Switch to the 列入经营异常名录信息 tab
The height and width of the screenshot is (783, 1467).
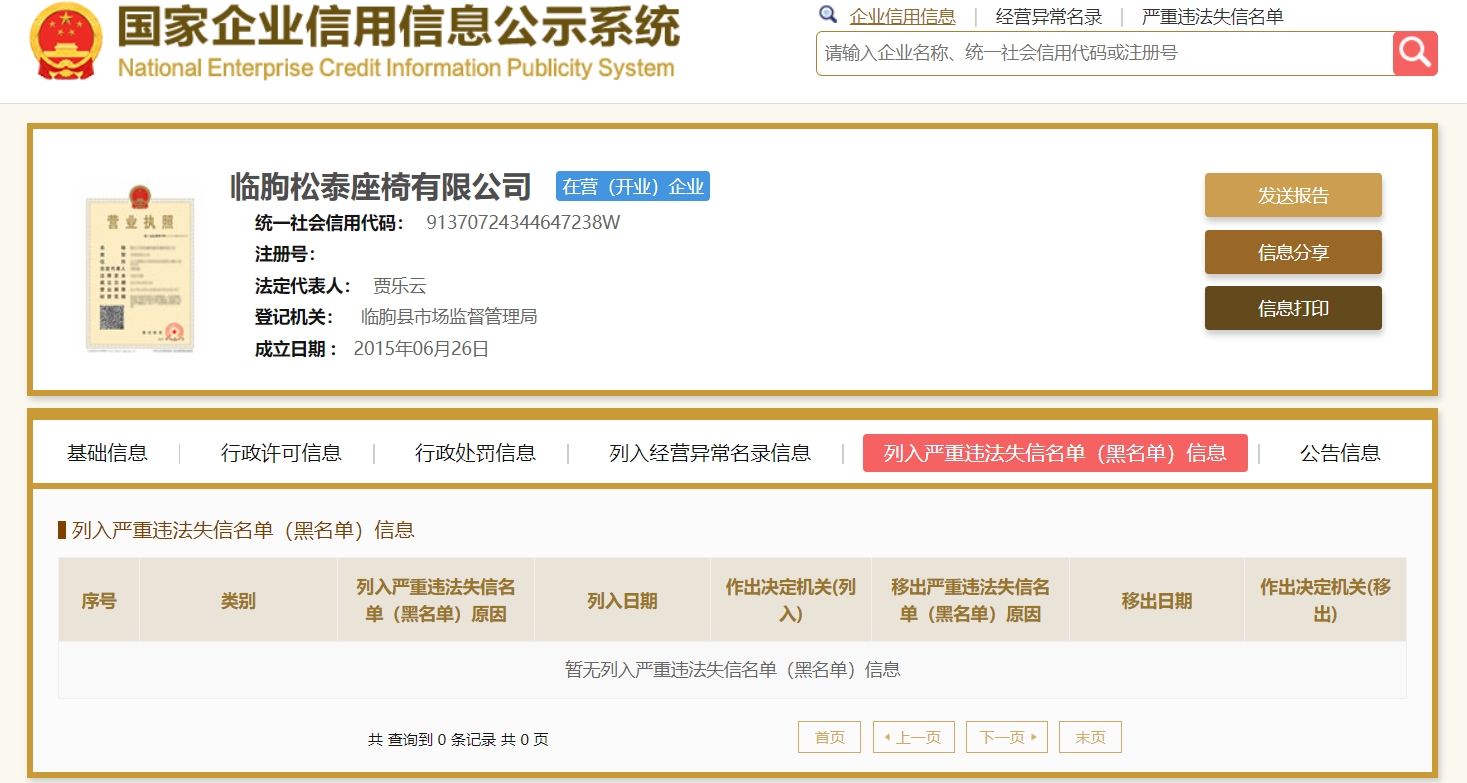click(710, 453)
